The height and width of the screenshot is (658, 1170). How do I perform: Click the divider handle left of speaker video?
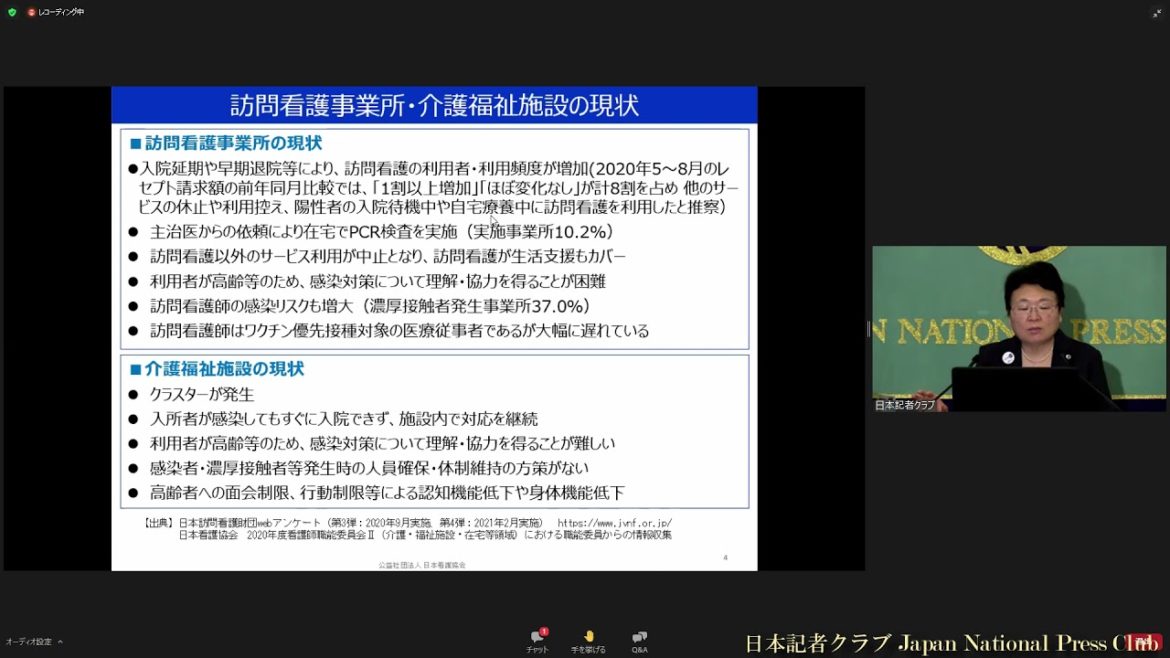click(868, 329)
